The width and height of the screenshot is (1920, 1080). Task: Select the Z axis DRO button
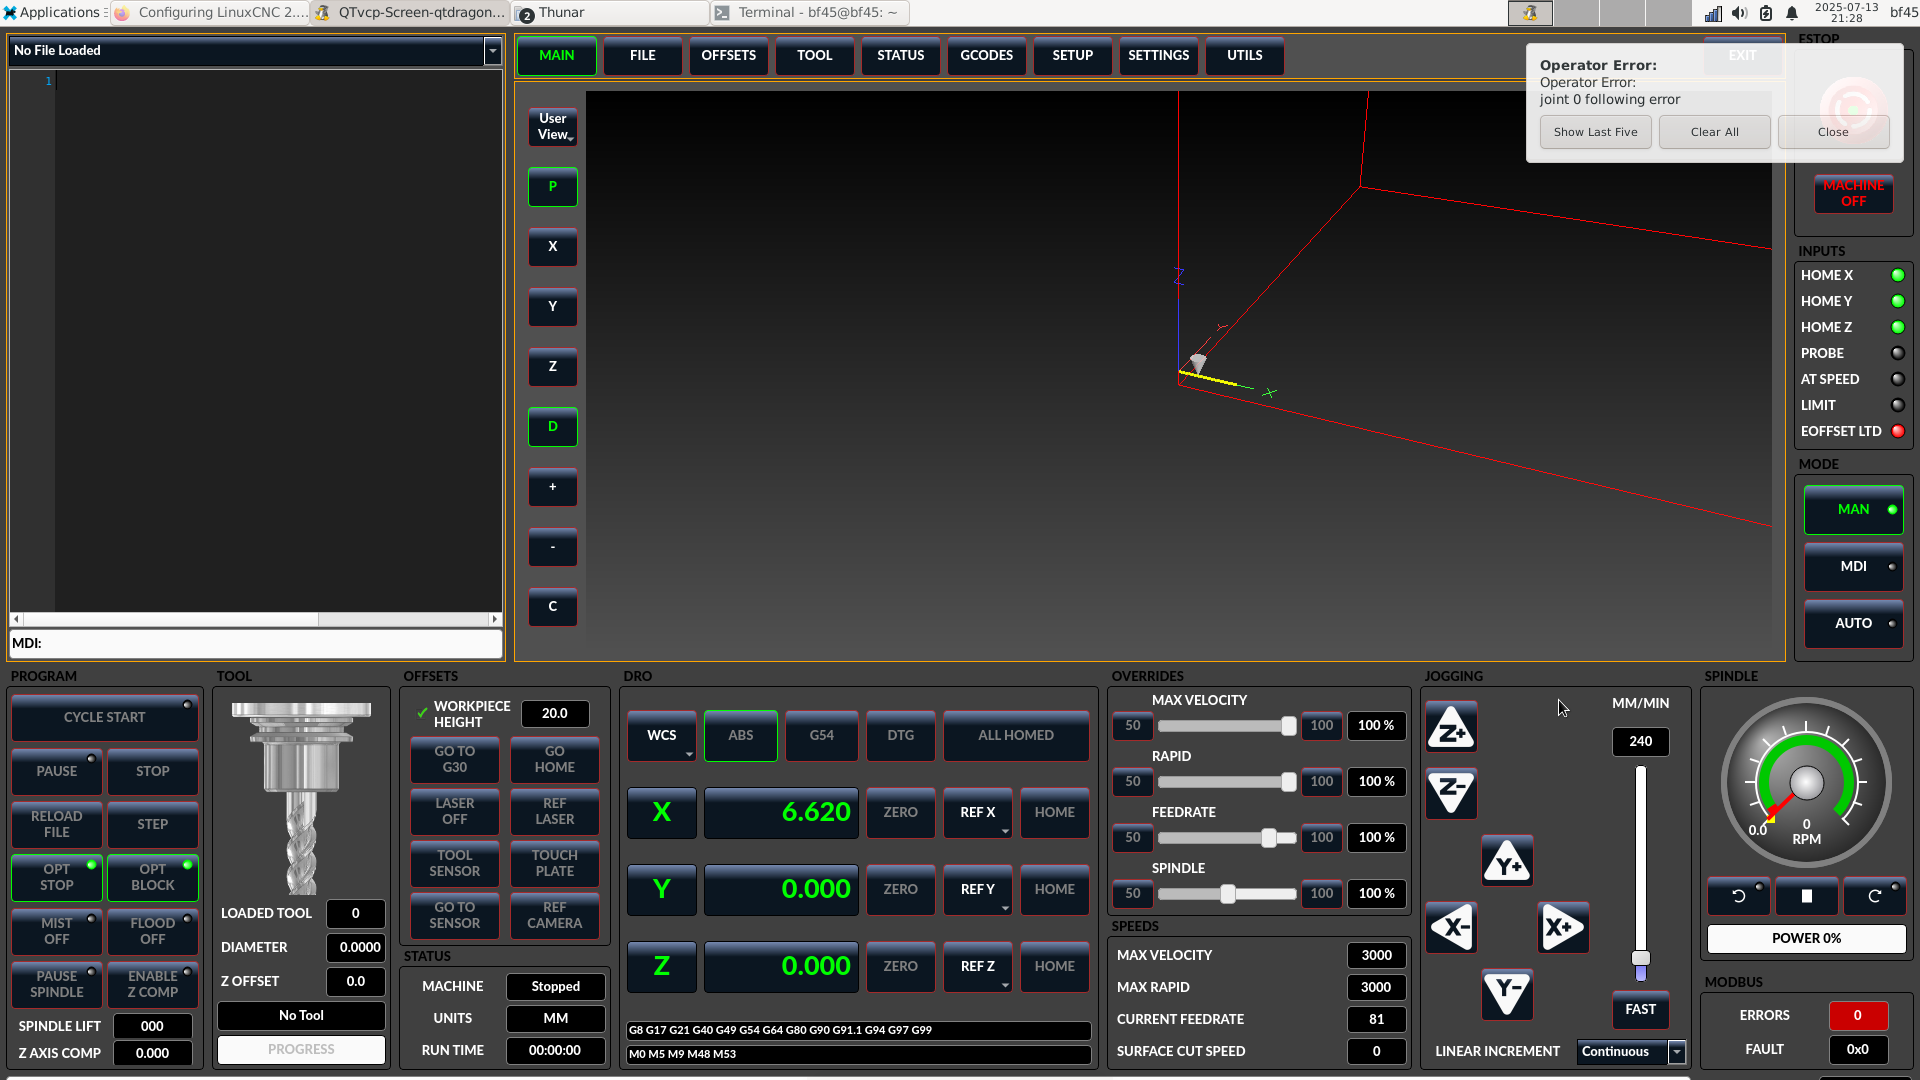661,967
